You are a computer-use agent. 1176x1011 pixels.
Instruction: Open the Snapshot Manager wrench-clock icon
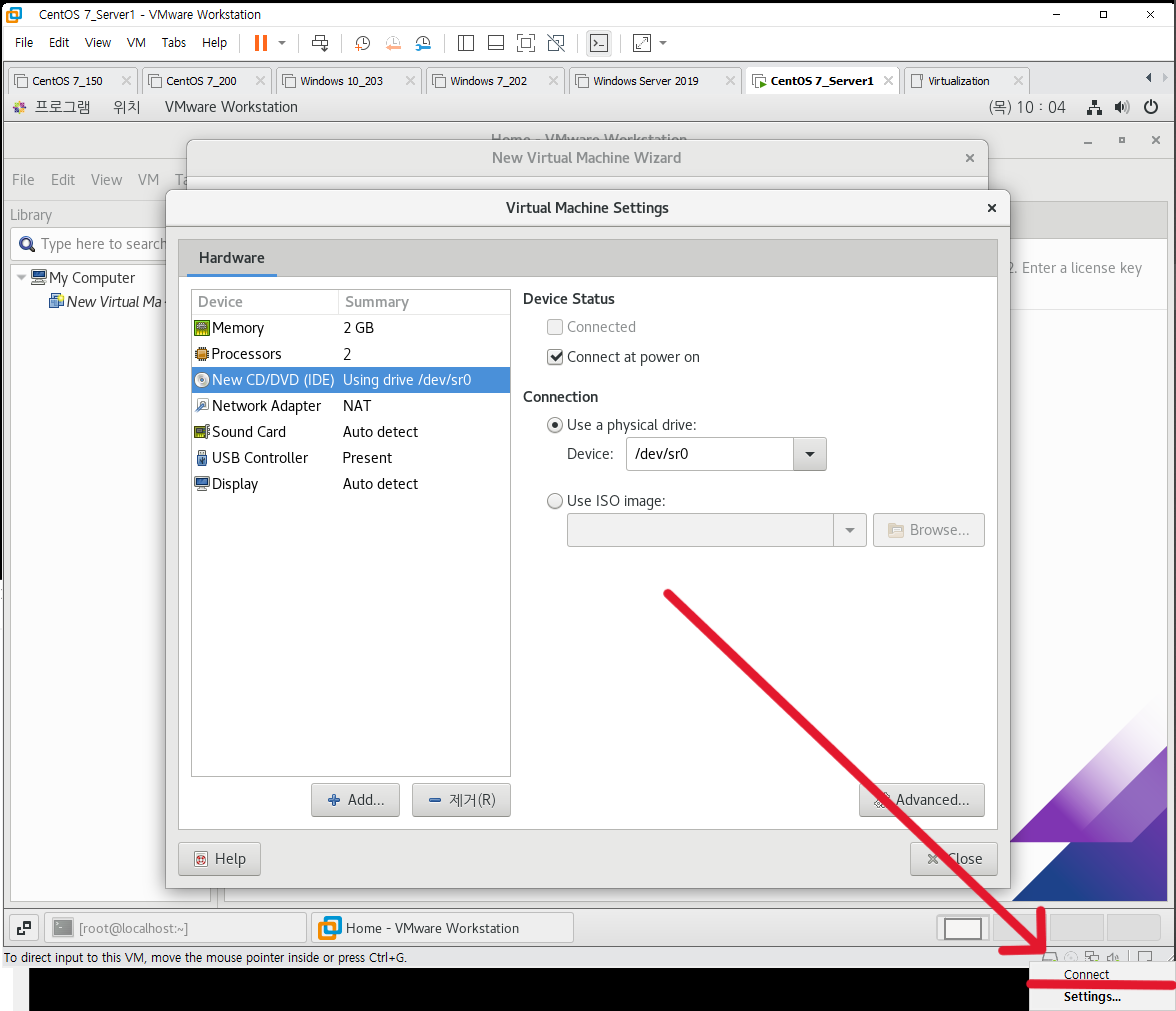[423, 43]
